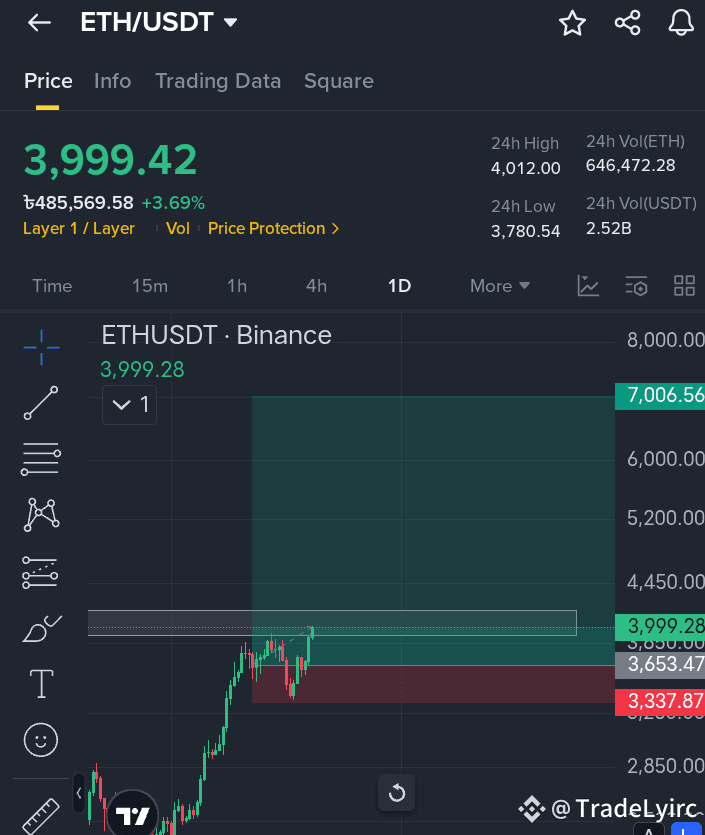Open the Price Protection link
The width and height of the screenshot is (705, 835).
(273, 228)
